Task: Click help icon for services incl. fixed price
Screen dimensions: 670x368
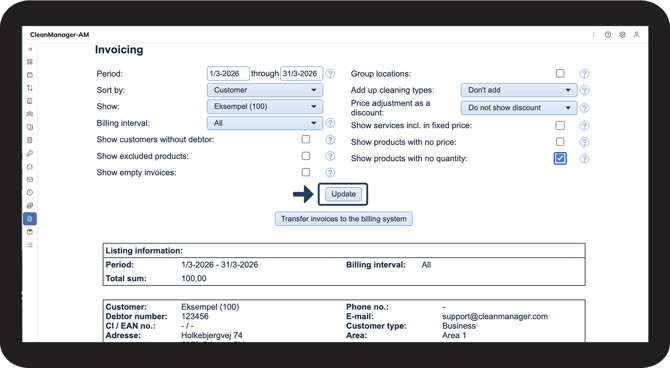Action: pyautogui.click(x=584, y=126)
